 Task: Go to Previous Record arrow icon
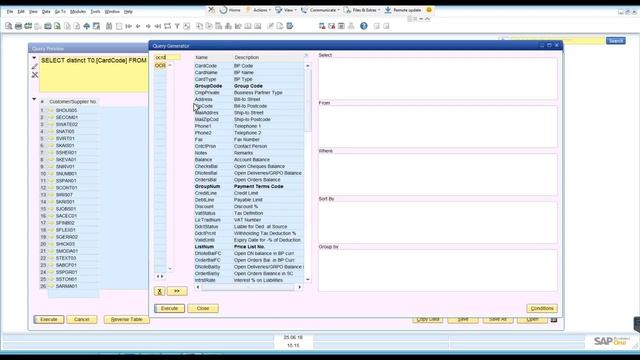point(138,26)
